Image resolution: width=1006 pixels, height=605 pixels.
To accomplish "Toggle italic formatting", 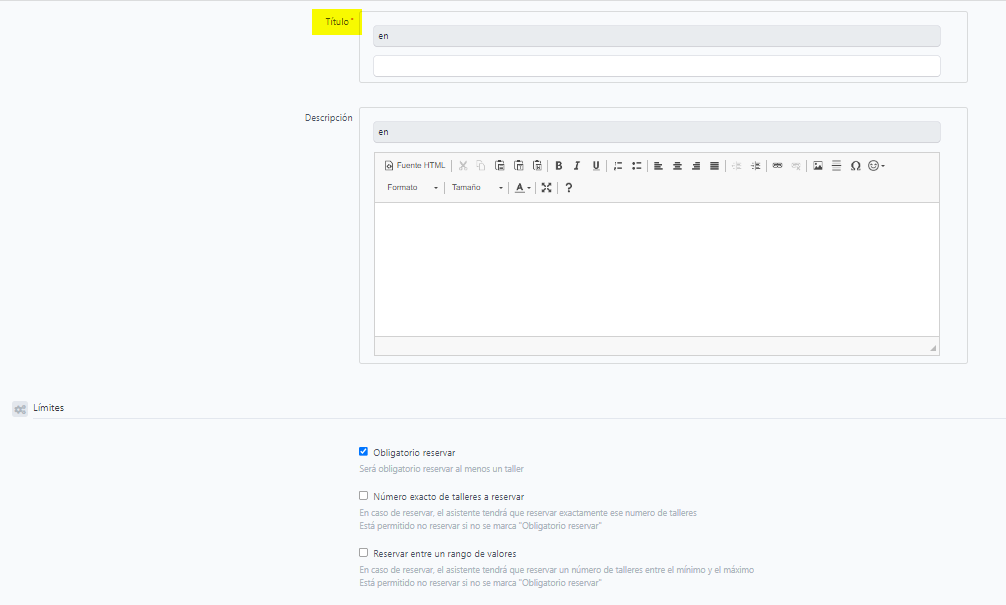I will tap(577, 166).
